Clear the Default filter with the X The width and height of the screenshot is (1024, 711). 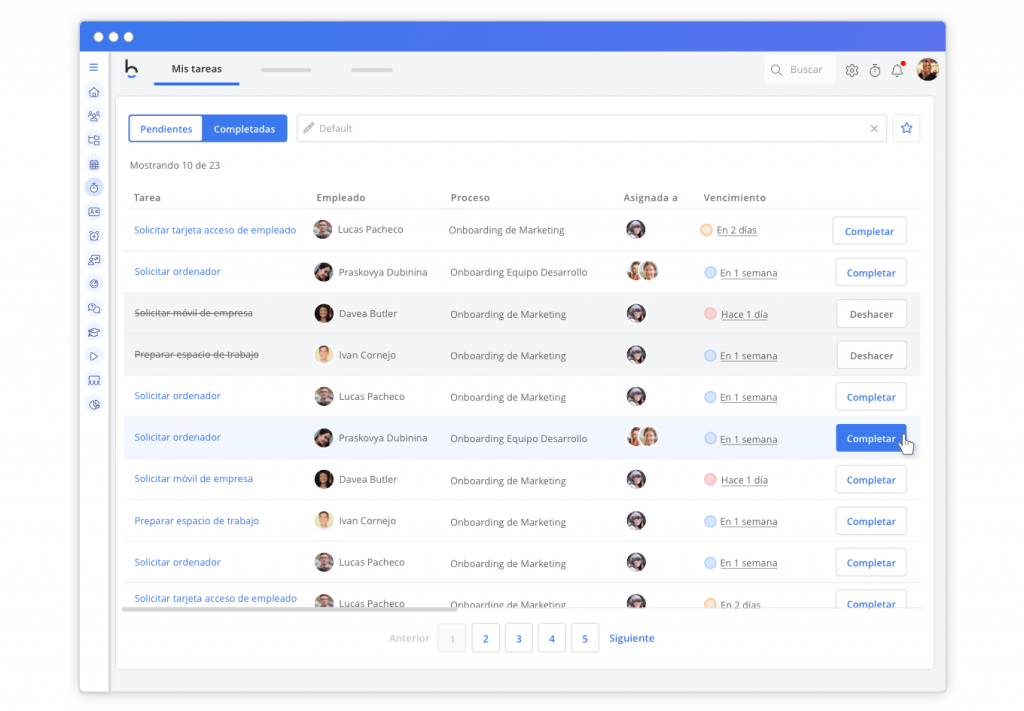coord(874,129)
